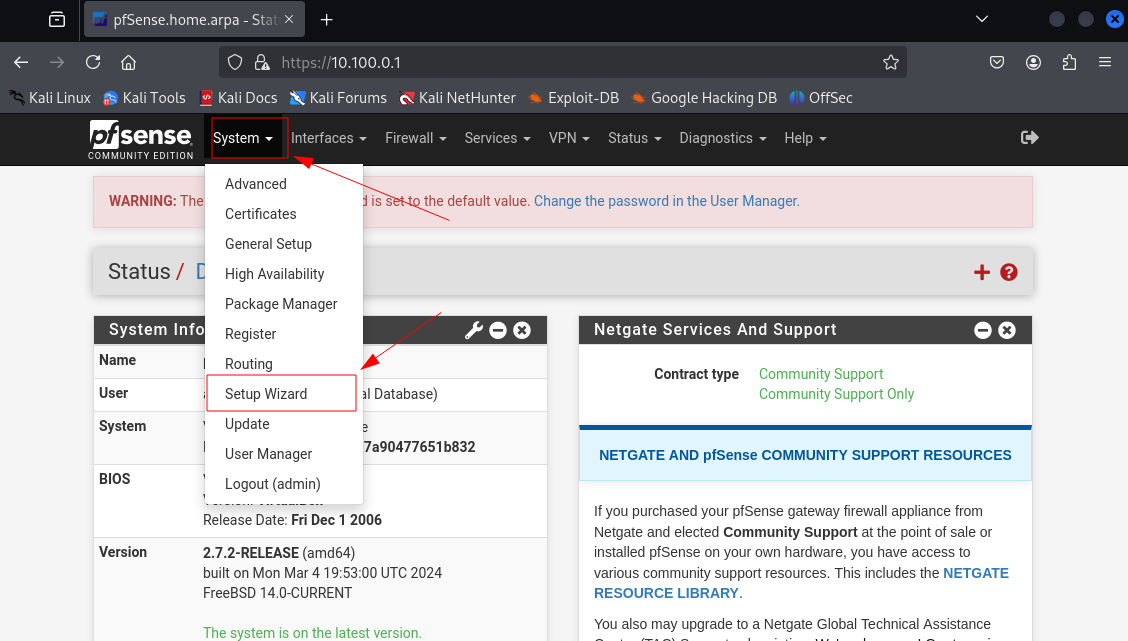Expand the Diagnostics menu

(723, 138)
